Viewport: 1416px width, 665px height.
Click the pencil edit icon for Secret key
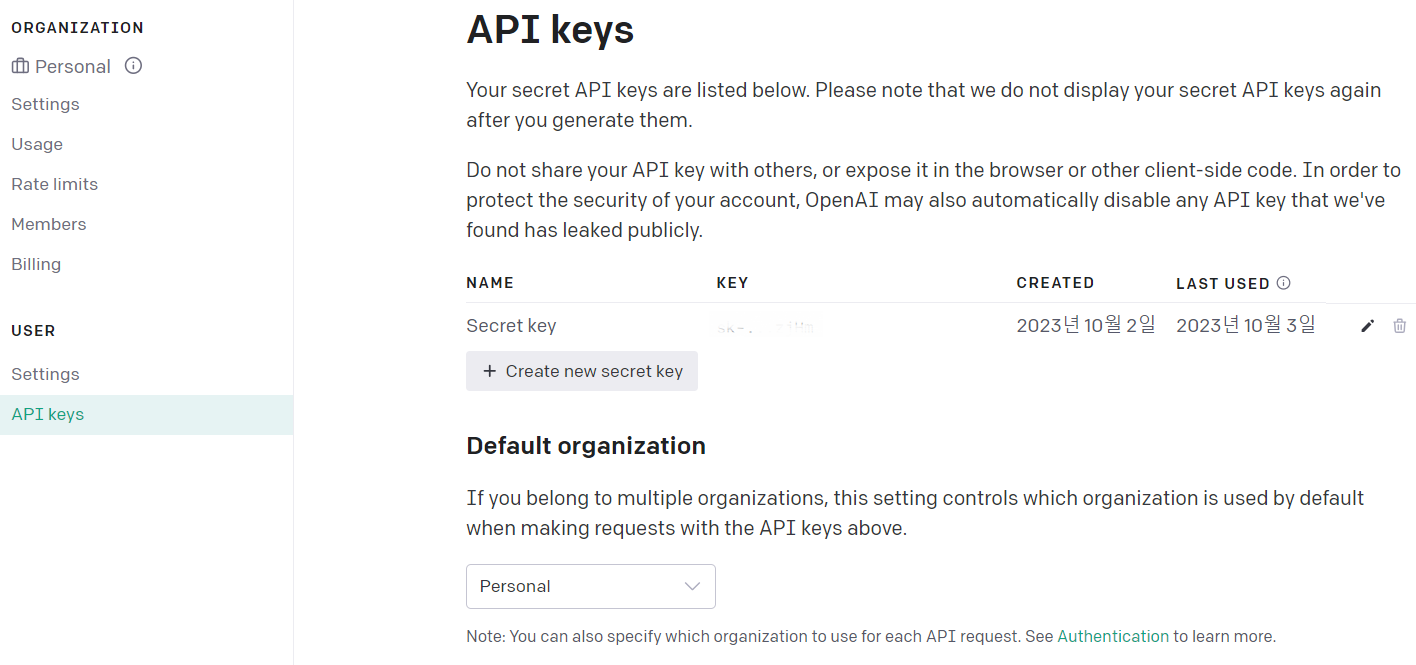tap(1367, 326)
